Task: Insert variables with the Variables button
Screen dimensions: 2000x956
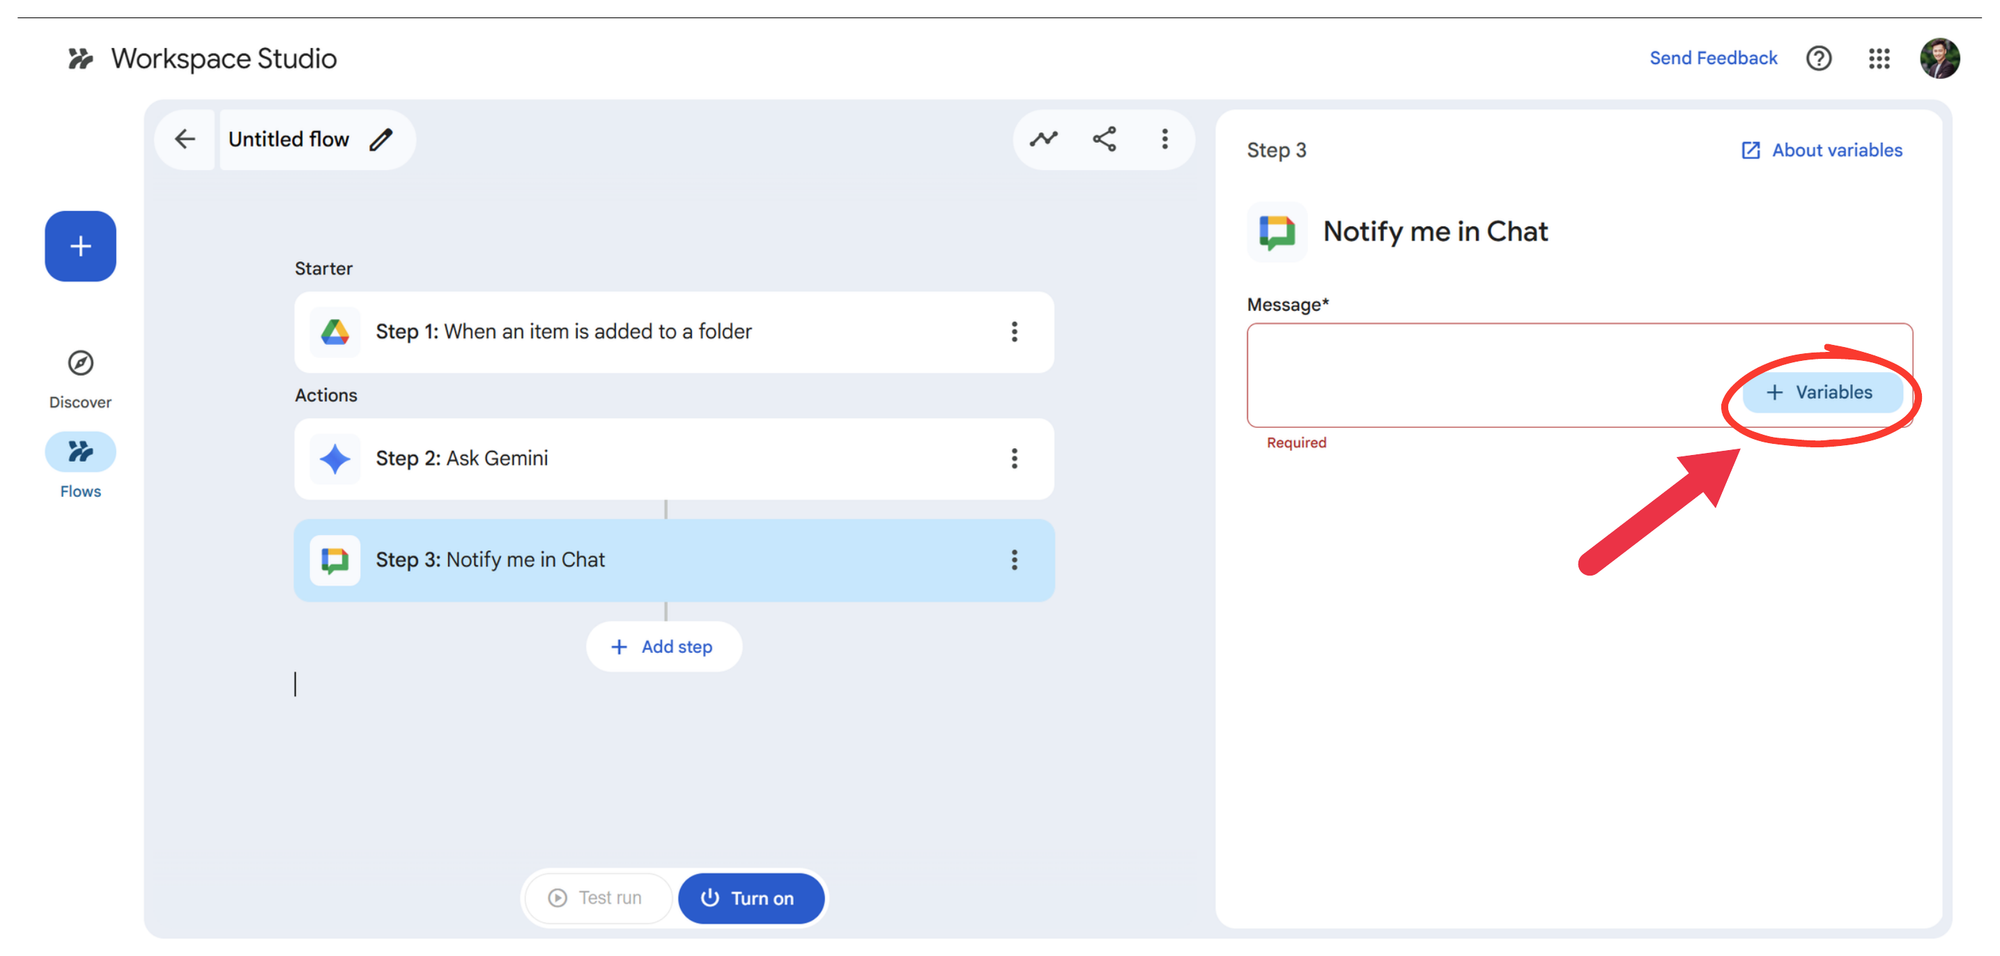Action: (x=1822, y=392)
